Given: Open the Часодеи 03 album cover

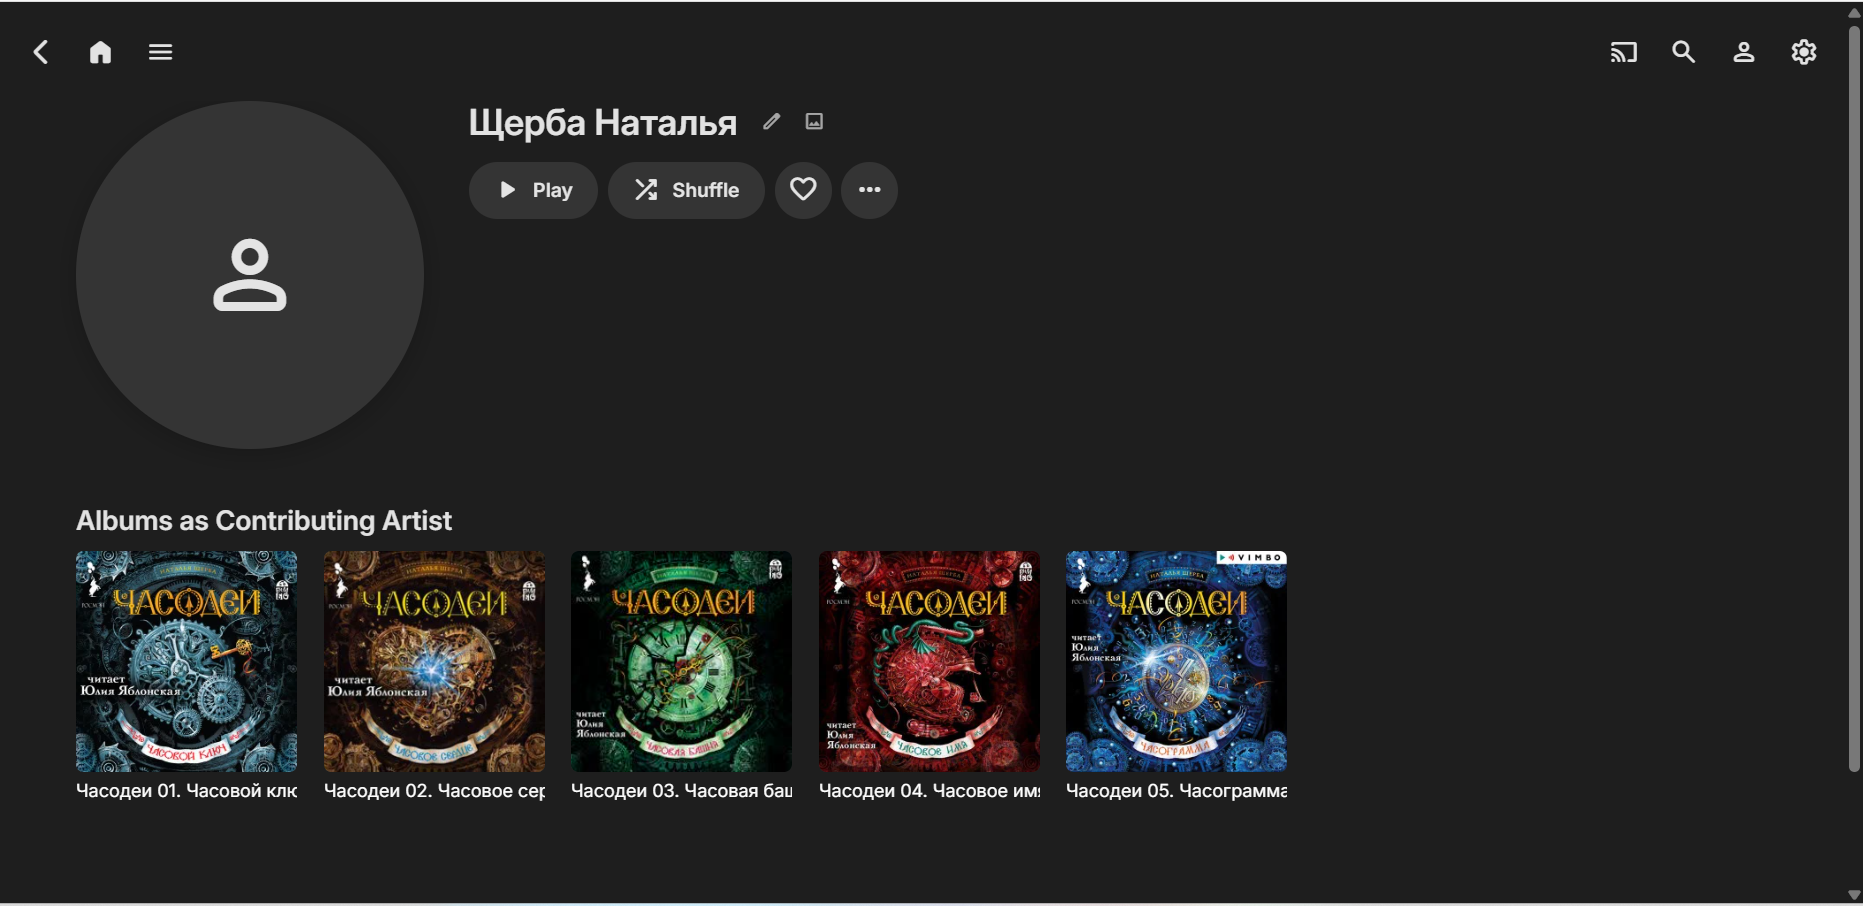Looking at the screenshot, I should coord(682,661).
